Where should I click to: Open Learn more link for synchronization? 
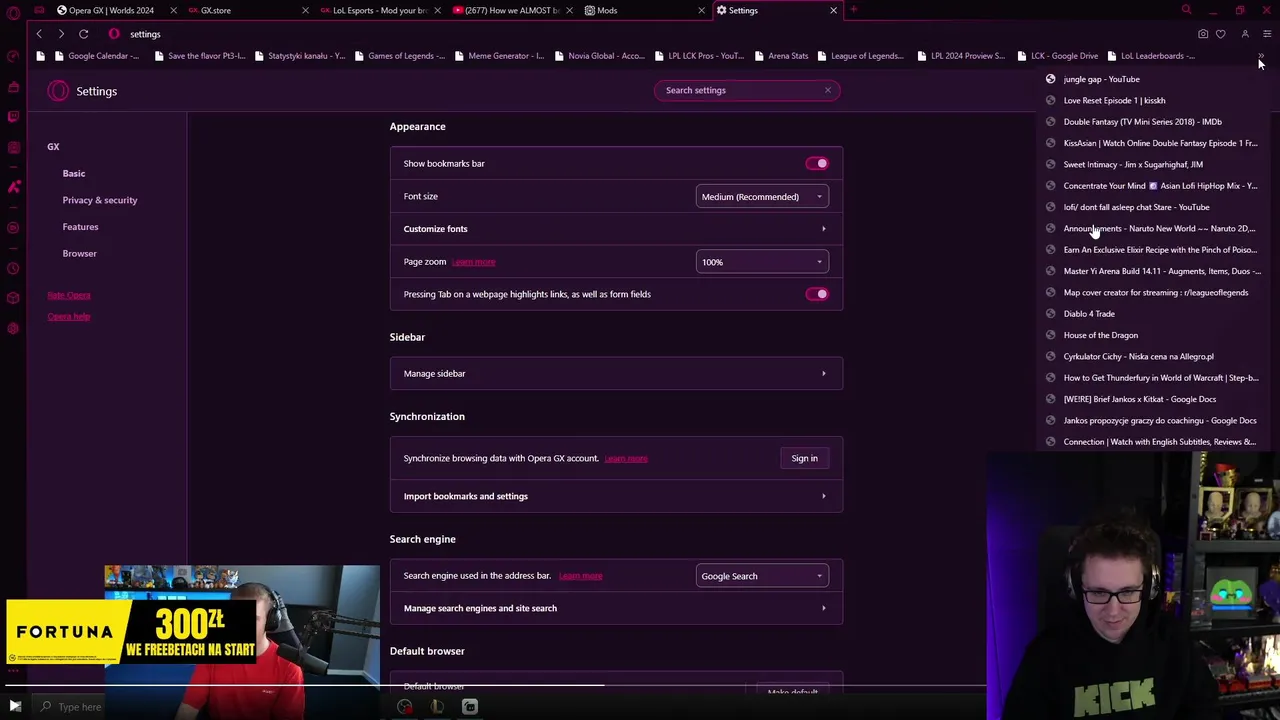click(626, 458)
